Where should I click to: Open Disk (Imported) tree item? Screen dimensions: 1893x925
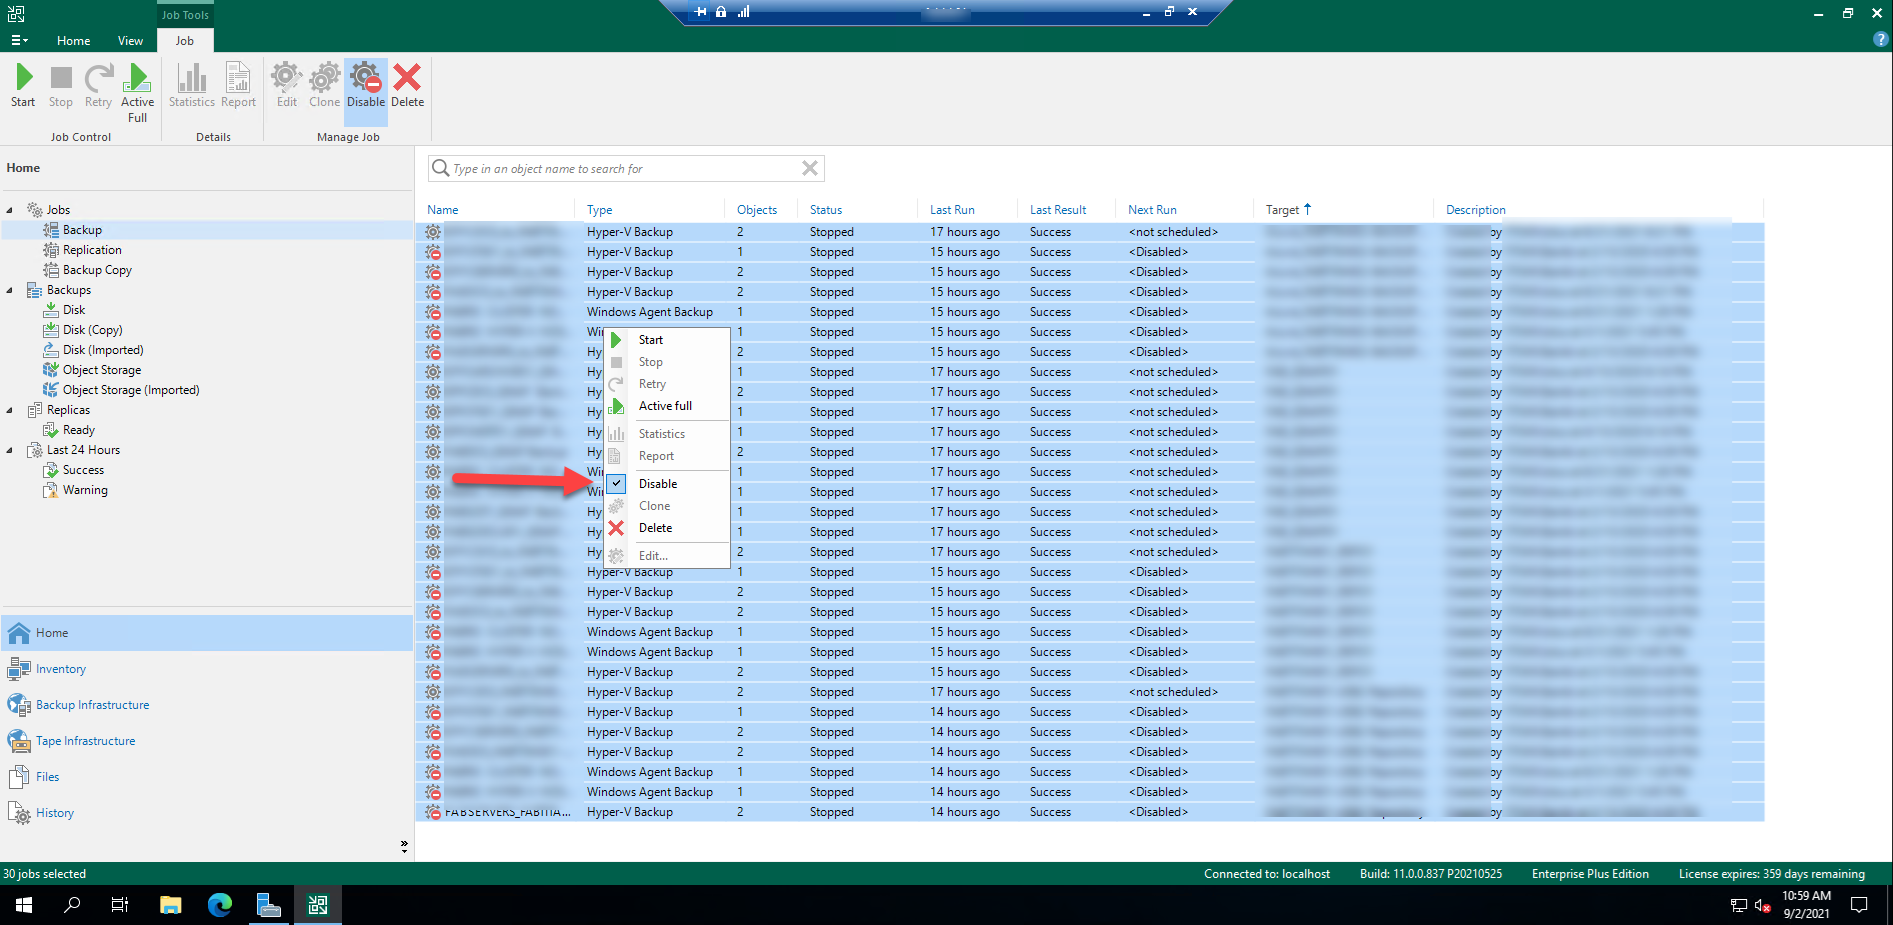(103, 350)
